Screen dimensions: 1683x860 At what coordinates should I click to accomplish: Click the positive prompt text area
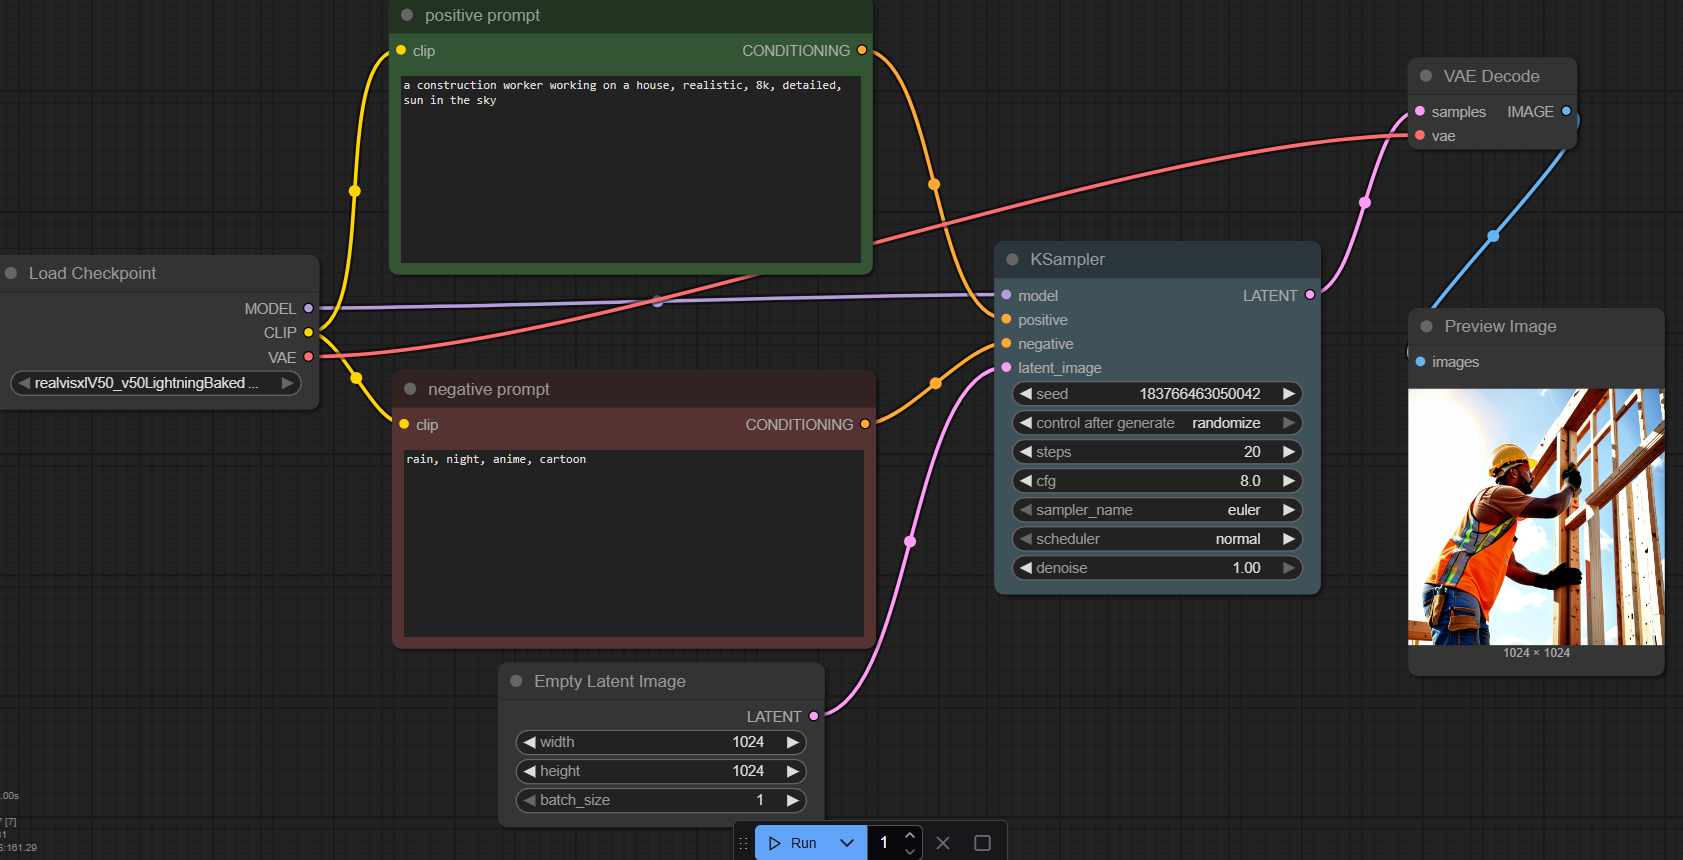point(630,170)
